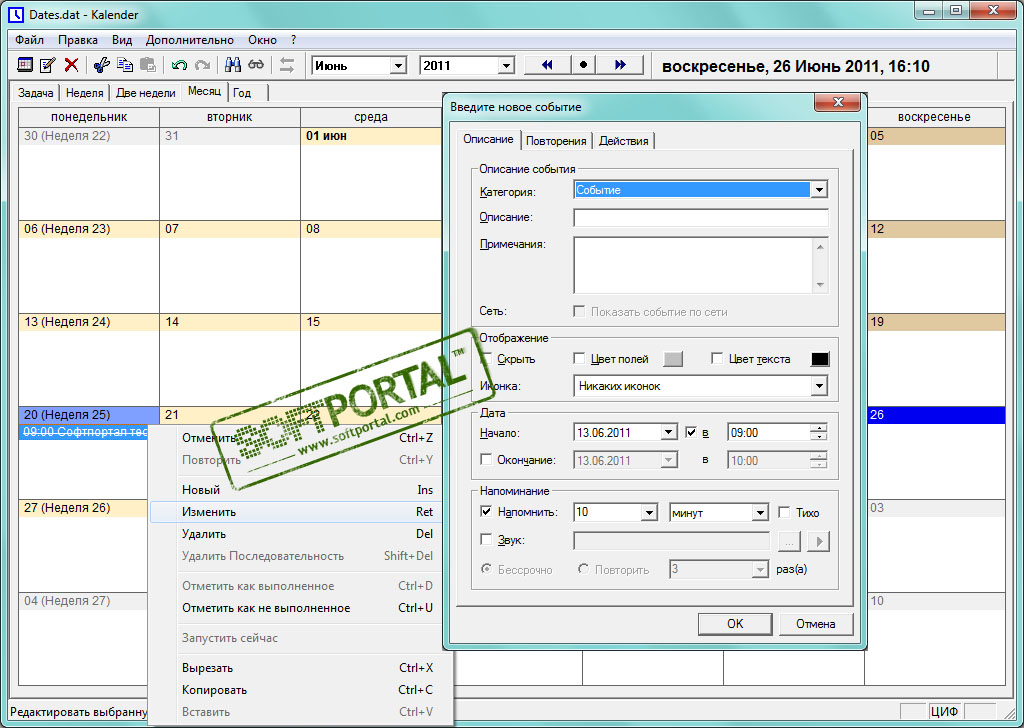Choose 'Отметить как не выполненное' menu item
This screenshot has height=728, width=1024.
296,608
